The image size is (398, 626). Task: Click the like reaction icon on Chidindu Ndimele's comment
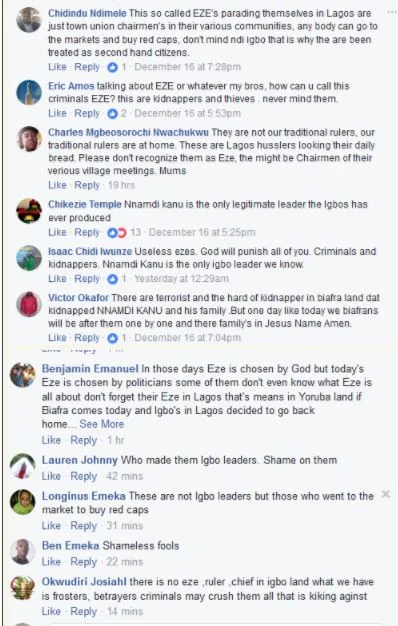click(x=112, y=67)
